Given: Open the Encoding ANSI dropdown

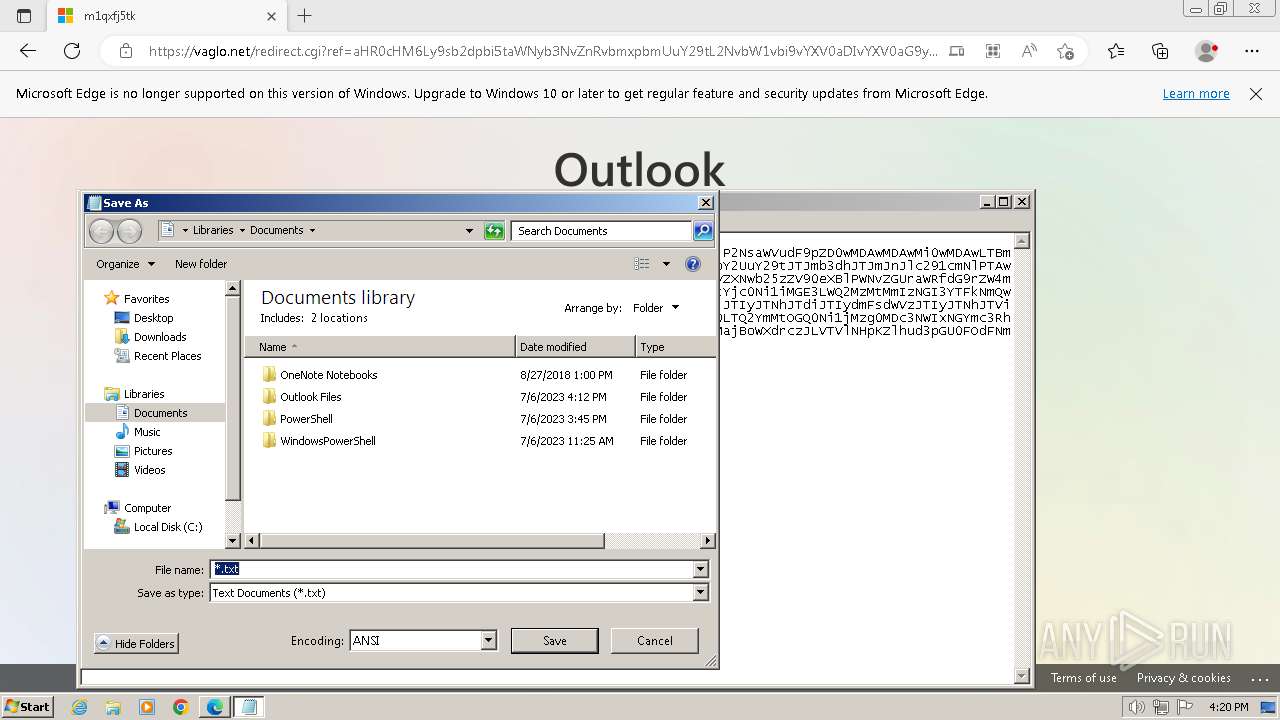Looking at the screenshot, I should [x=488, y=641].
